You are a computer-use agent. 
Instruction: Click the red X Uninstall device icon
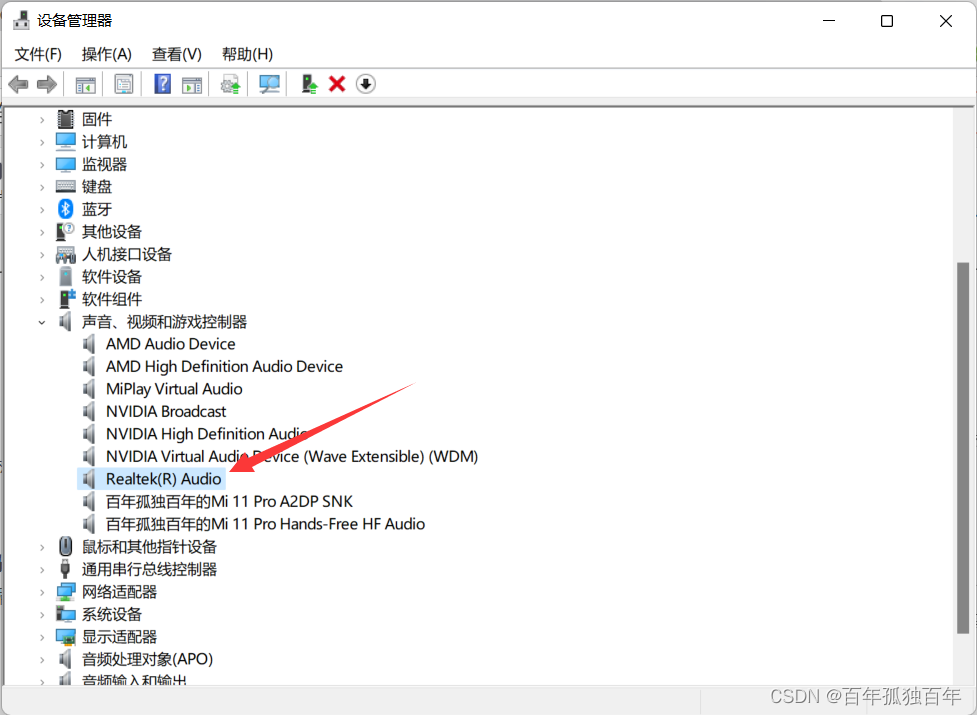[337, 84]
